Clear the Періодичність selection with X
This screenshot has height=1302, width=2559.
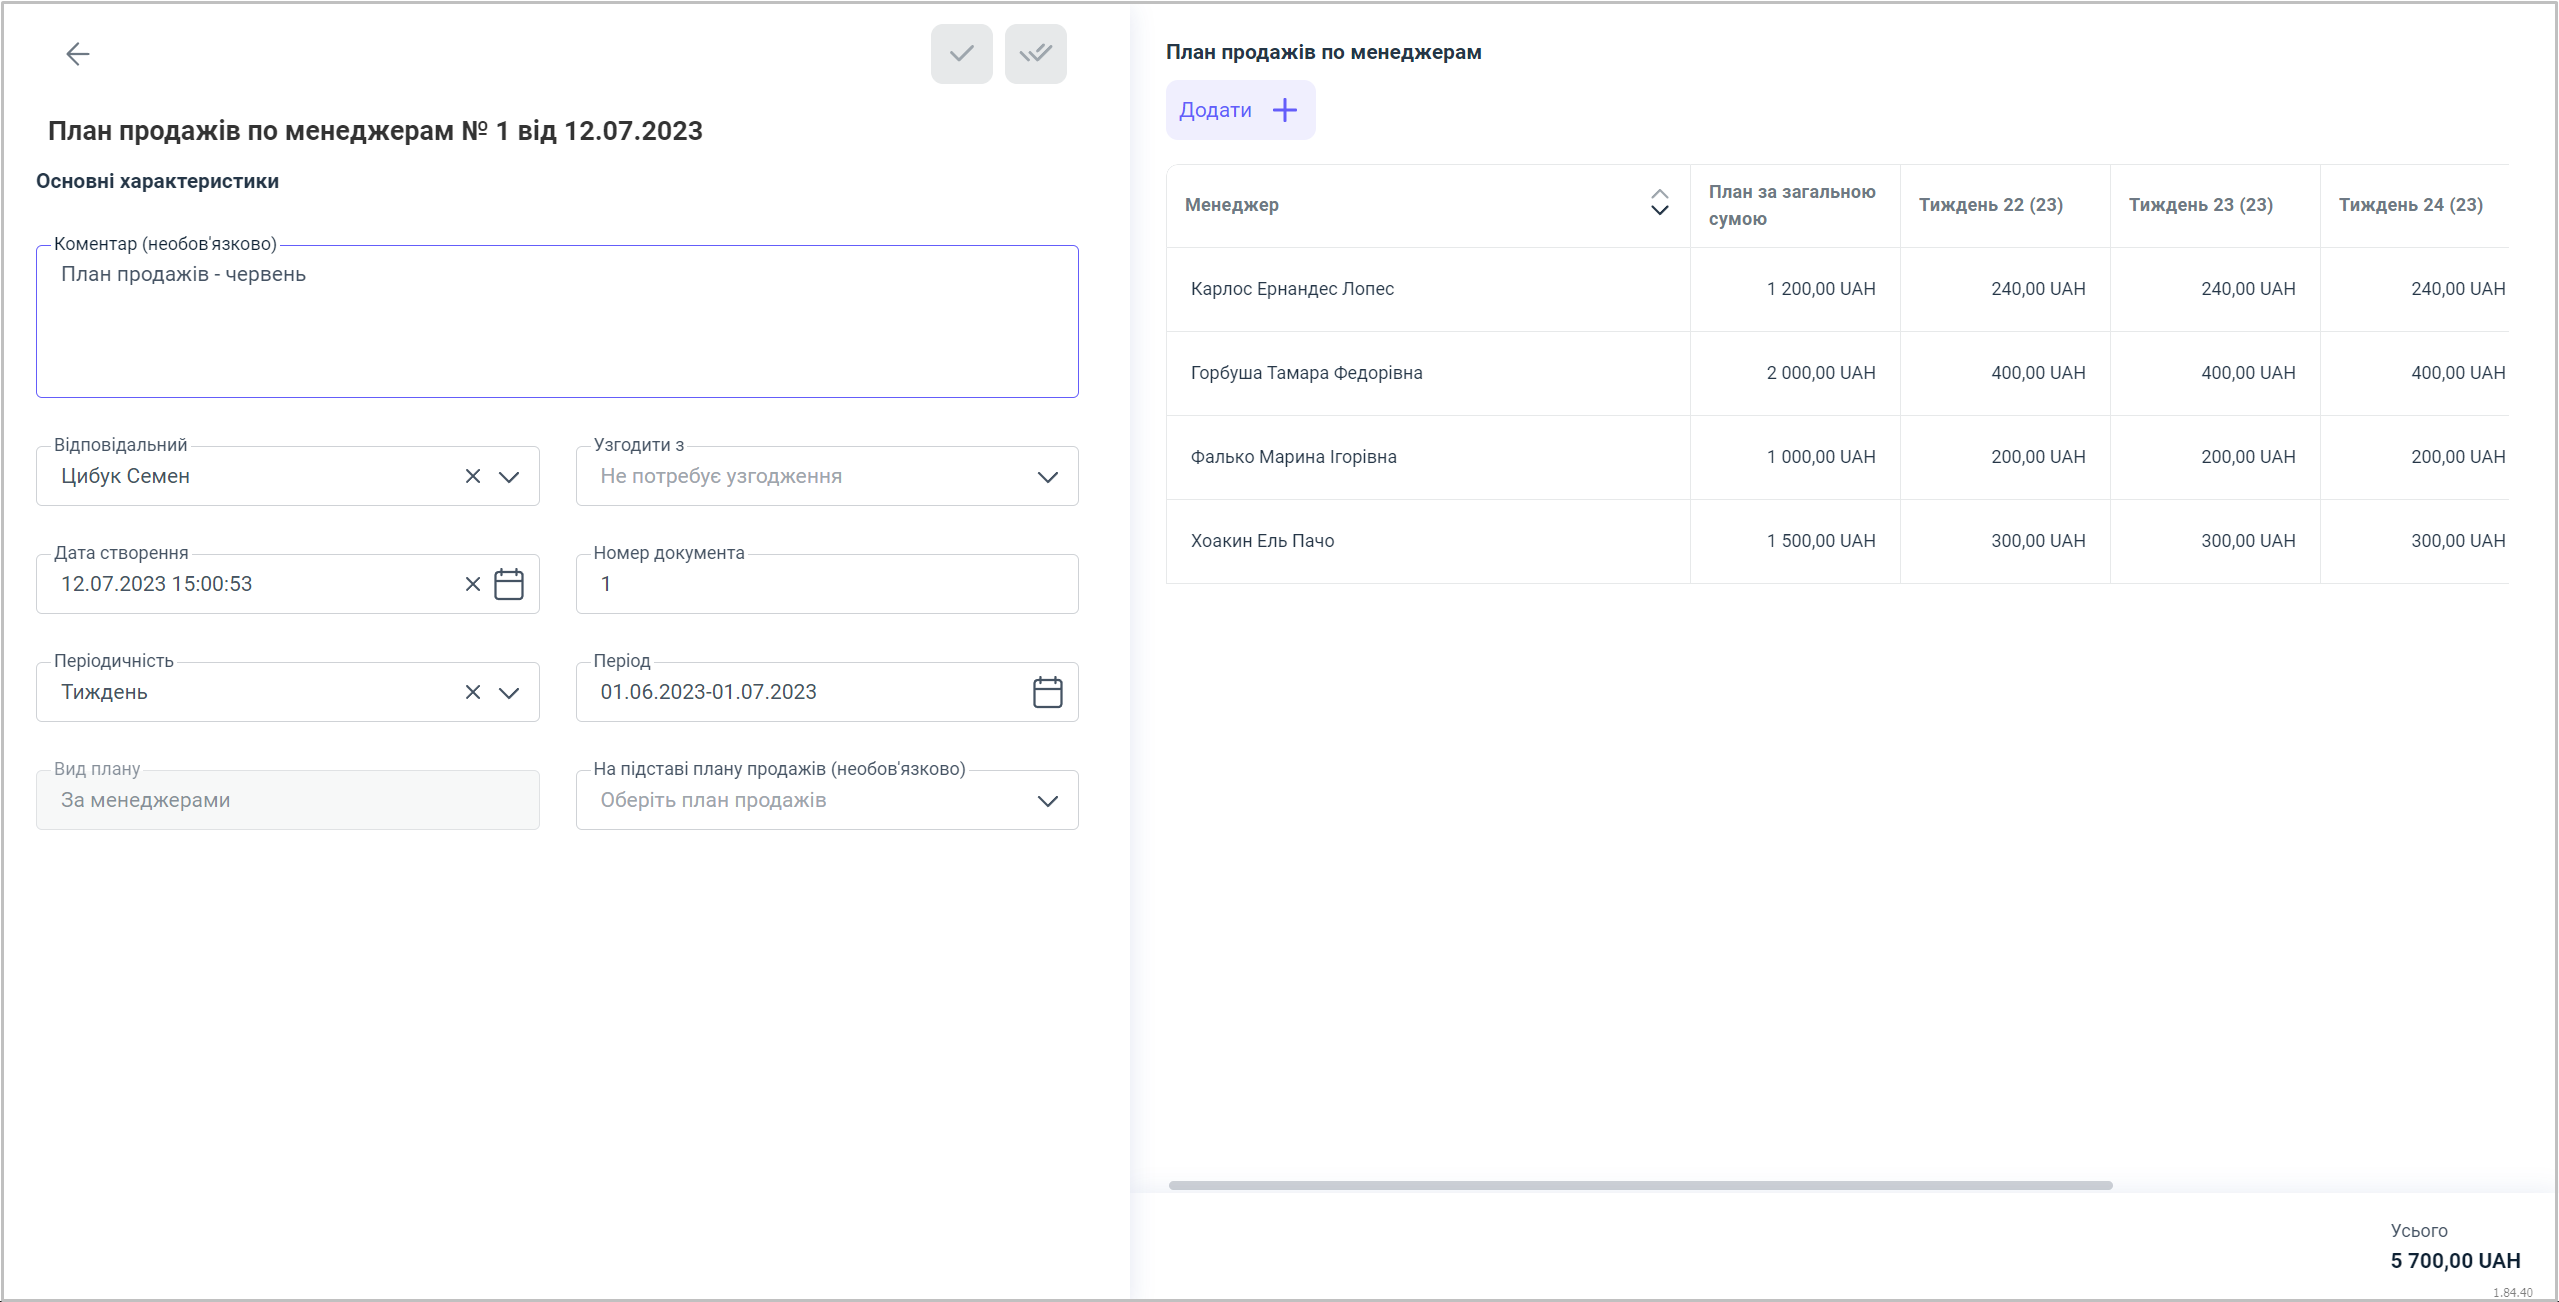click(x=473, y=692)
